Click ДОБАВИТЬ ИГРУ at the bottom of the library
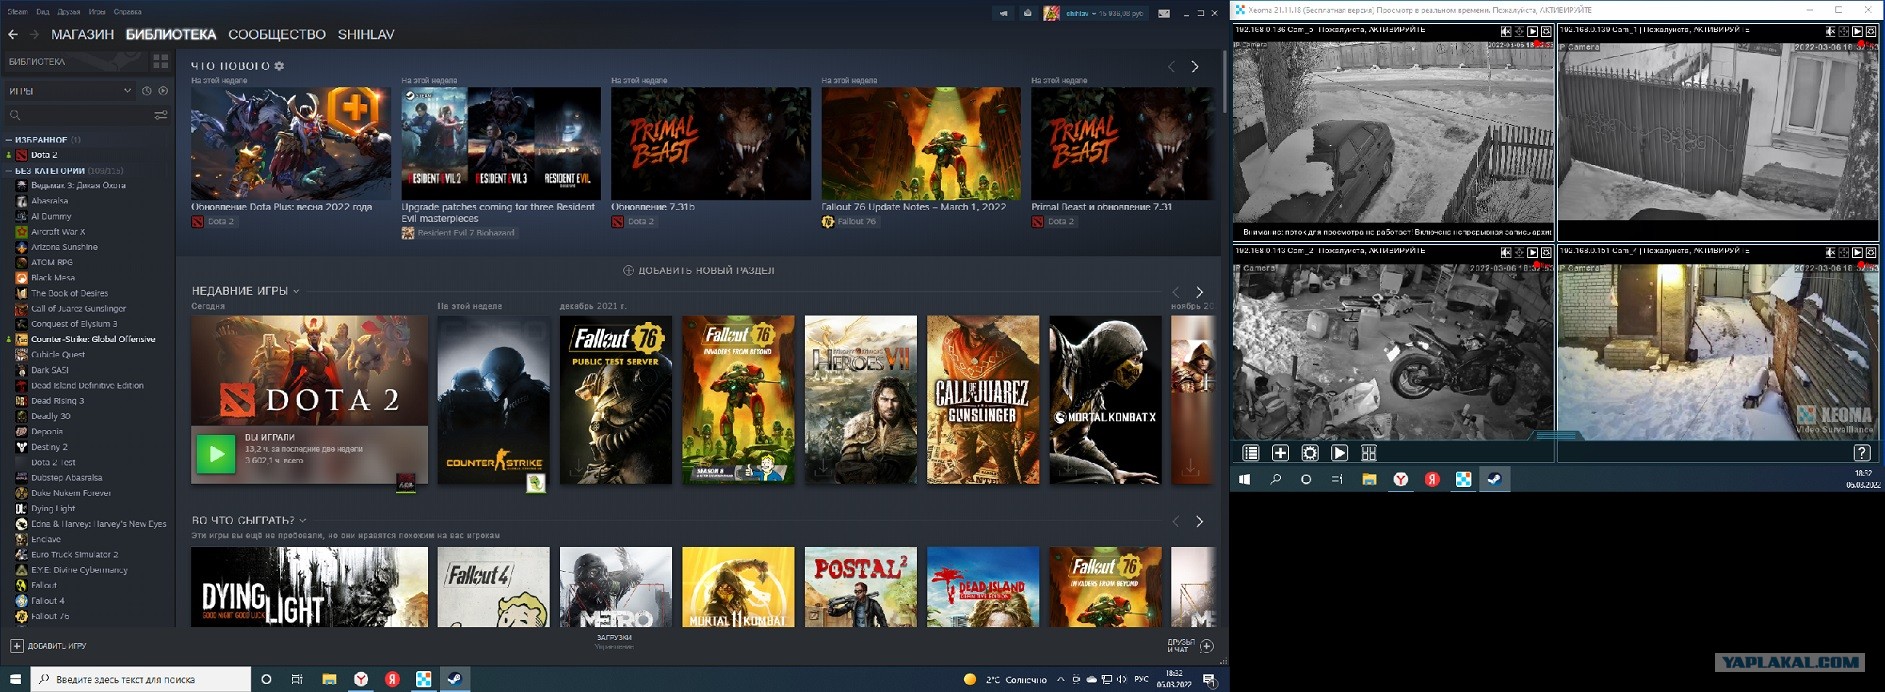The image size is (1885, 692). click(x=49, y=646)
